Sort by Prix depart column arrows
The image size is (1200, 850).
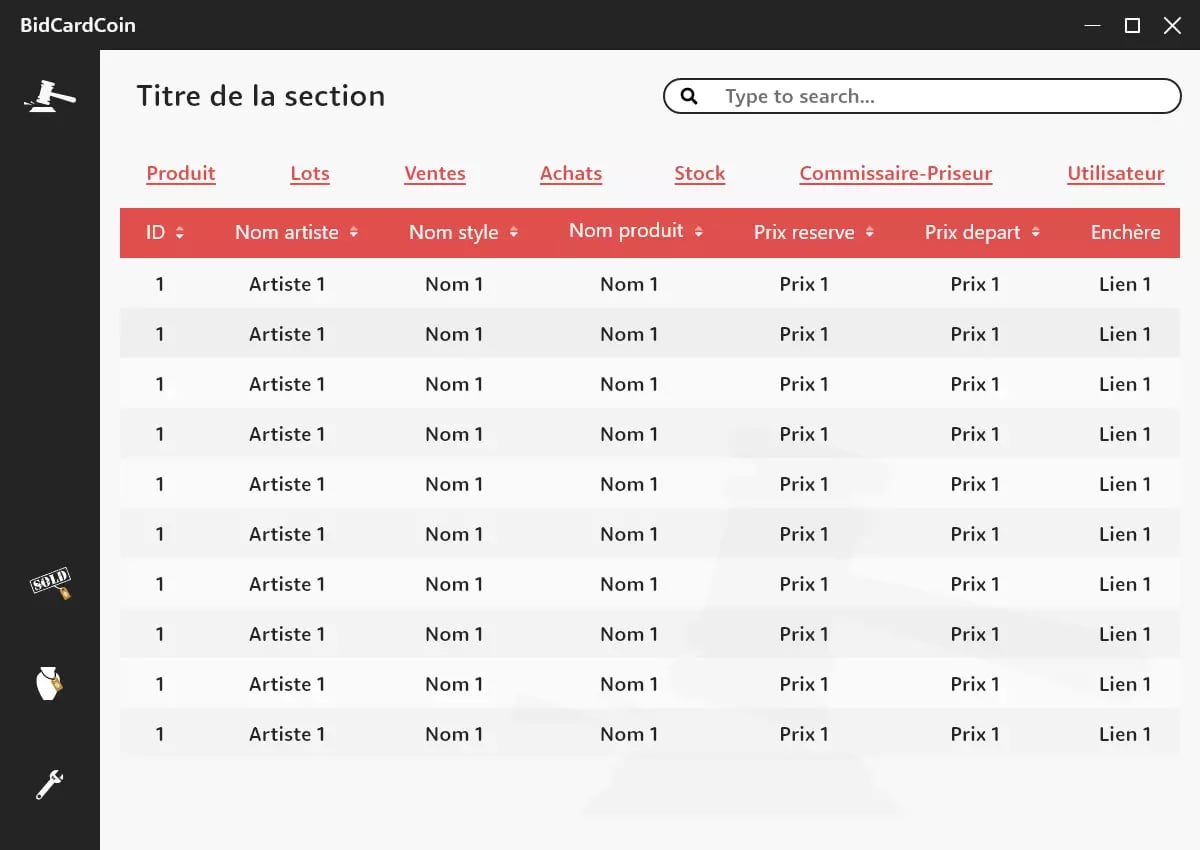point(1036,233)
